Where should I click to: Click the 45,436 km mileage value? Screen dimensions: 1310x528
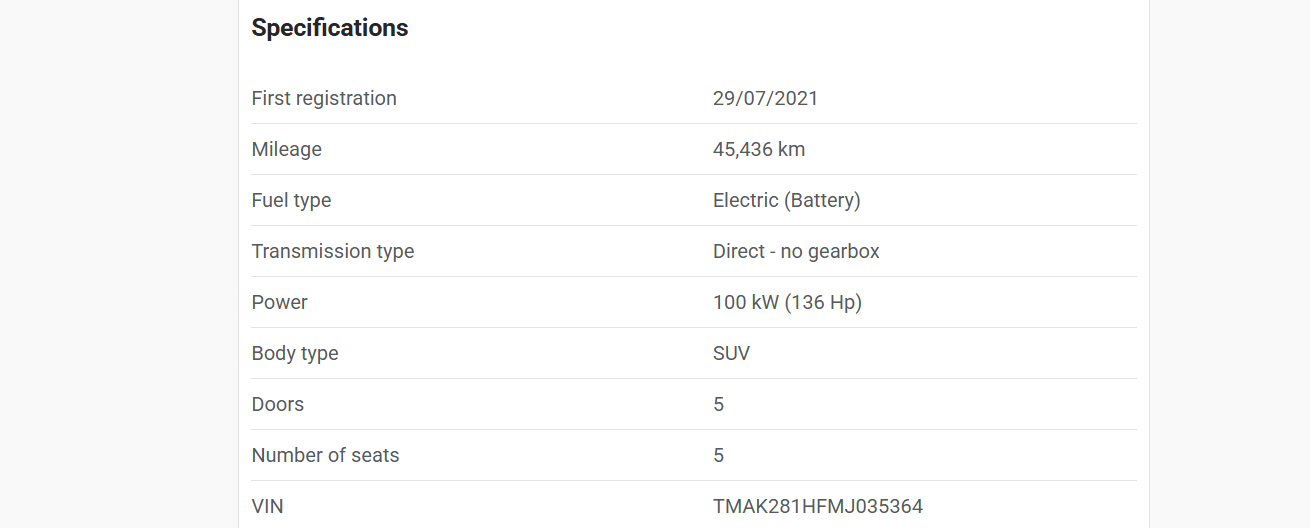tap(759, 149)
